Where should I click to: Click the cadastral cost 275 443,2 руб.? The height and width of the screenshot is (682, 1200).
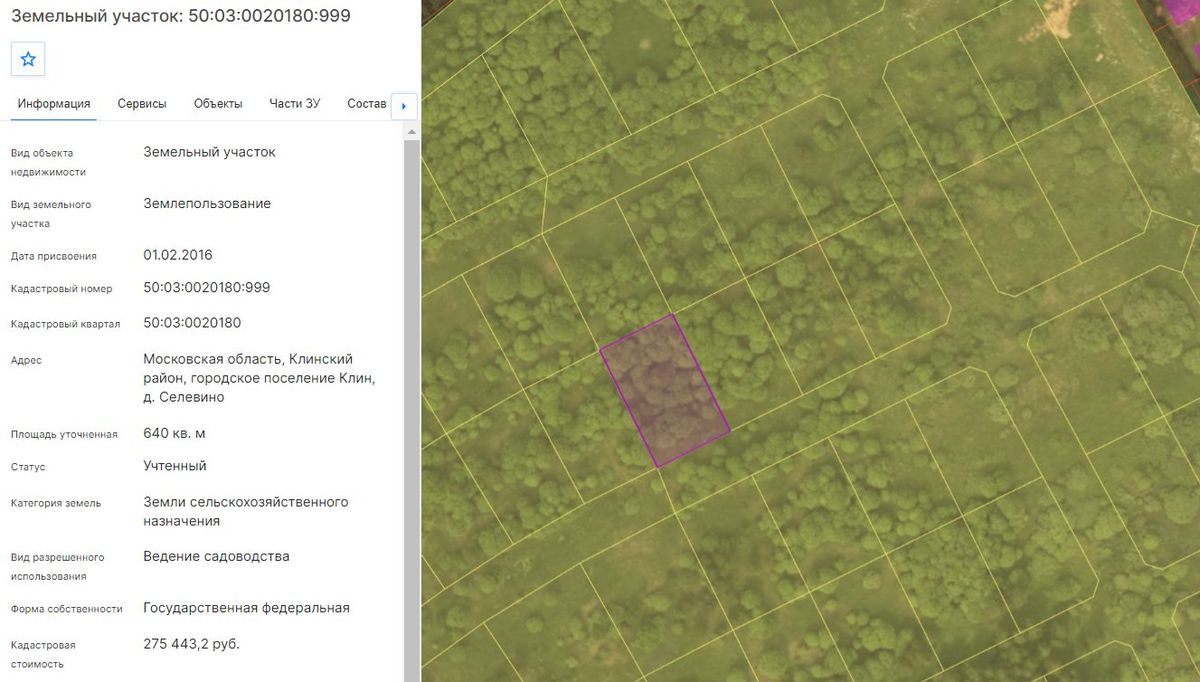pos(192,644)
